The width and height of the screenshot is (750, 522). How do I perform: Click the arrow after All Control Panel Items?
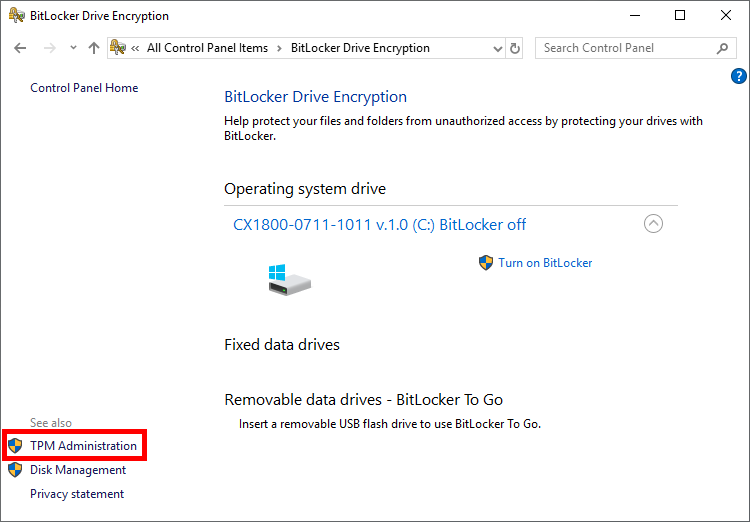(279, 48)
